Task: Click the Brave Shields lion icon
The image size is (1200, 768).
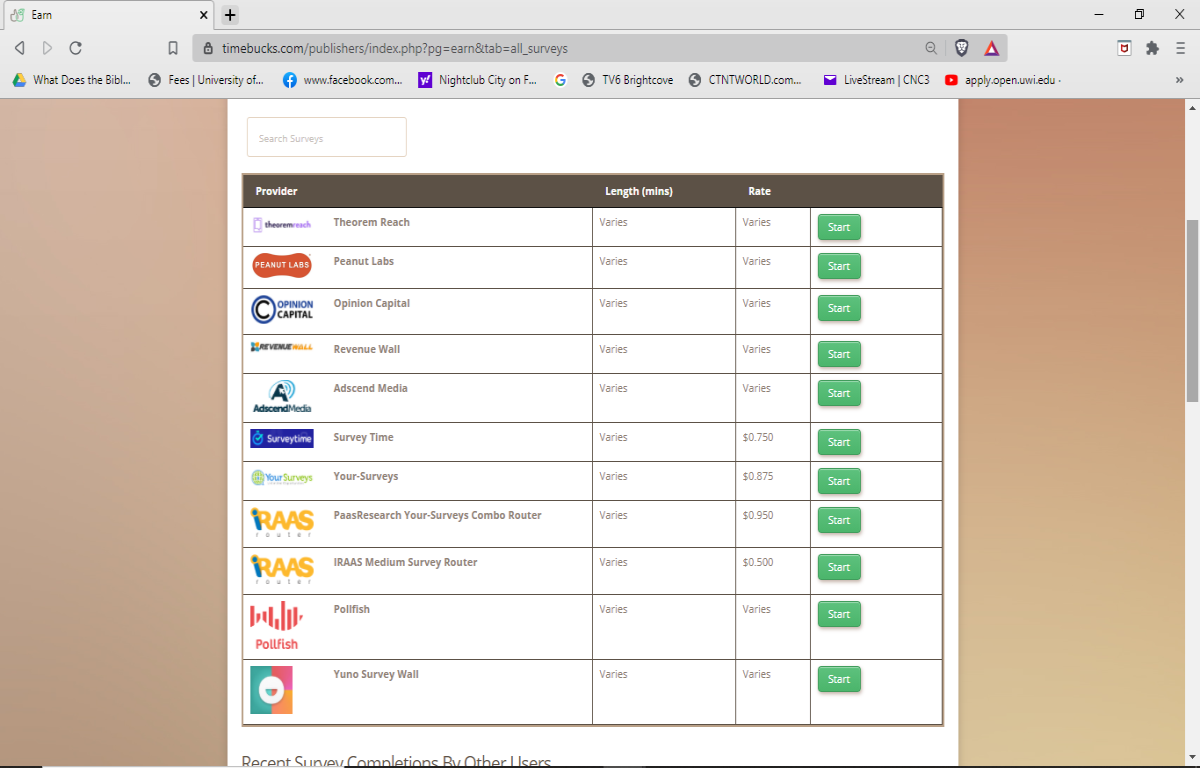Action: point(961,48)
